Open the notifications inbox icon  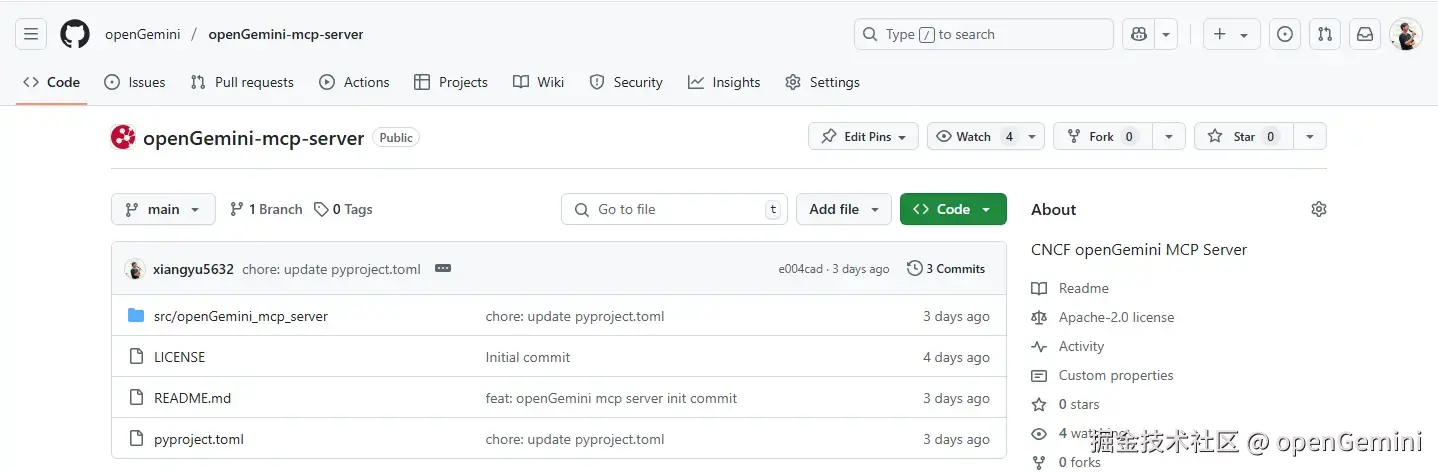tap(1365, 34)
